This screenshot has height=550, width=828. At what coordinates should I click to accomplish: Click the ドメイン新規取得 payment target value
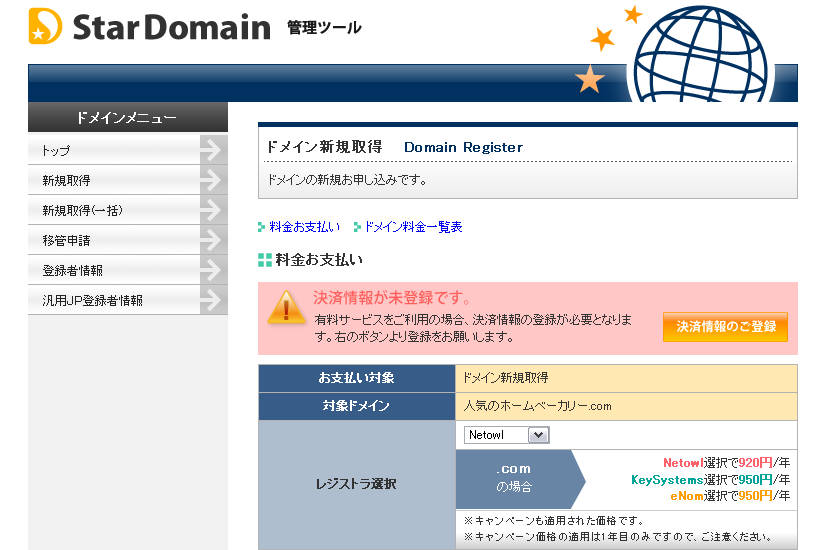(506, 378)
